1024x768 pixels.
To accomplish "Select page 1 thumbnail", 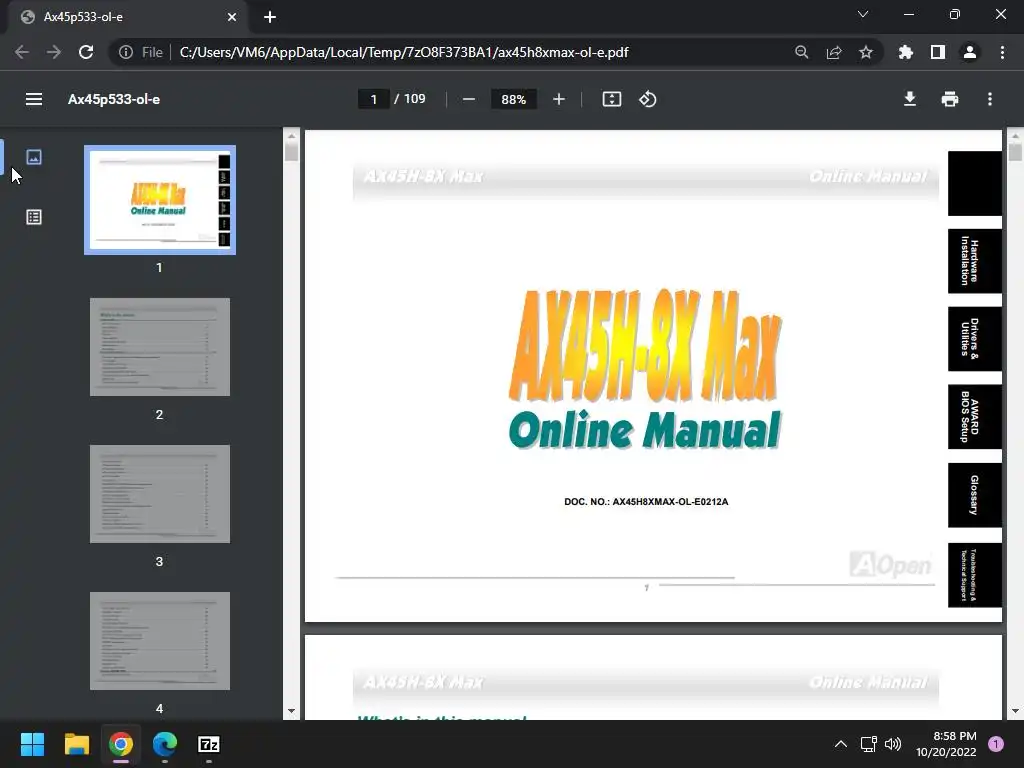I will (159, 200).
